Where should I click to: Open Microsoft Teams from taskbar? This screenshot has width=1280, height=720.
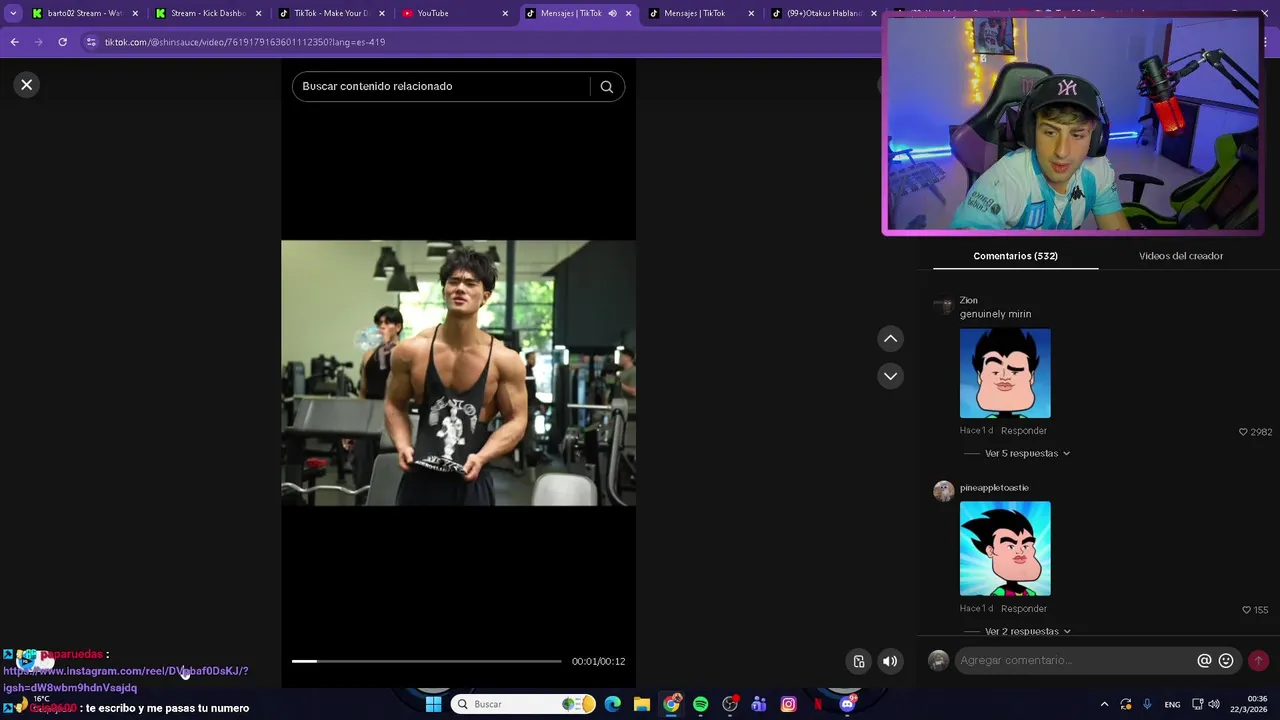click(759, 704)
